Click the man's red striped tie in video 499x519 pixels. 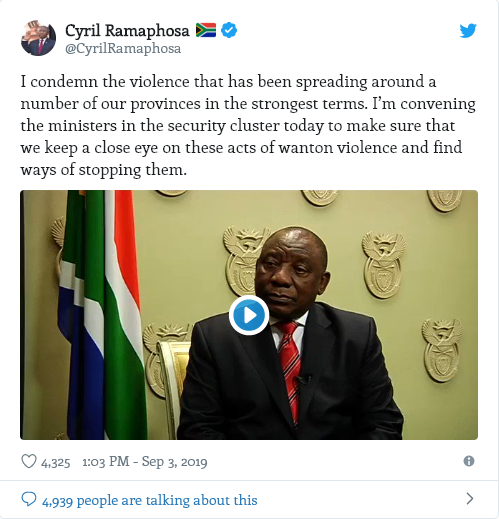coord(289,369)
